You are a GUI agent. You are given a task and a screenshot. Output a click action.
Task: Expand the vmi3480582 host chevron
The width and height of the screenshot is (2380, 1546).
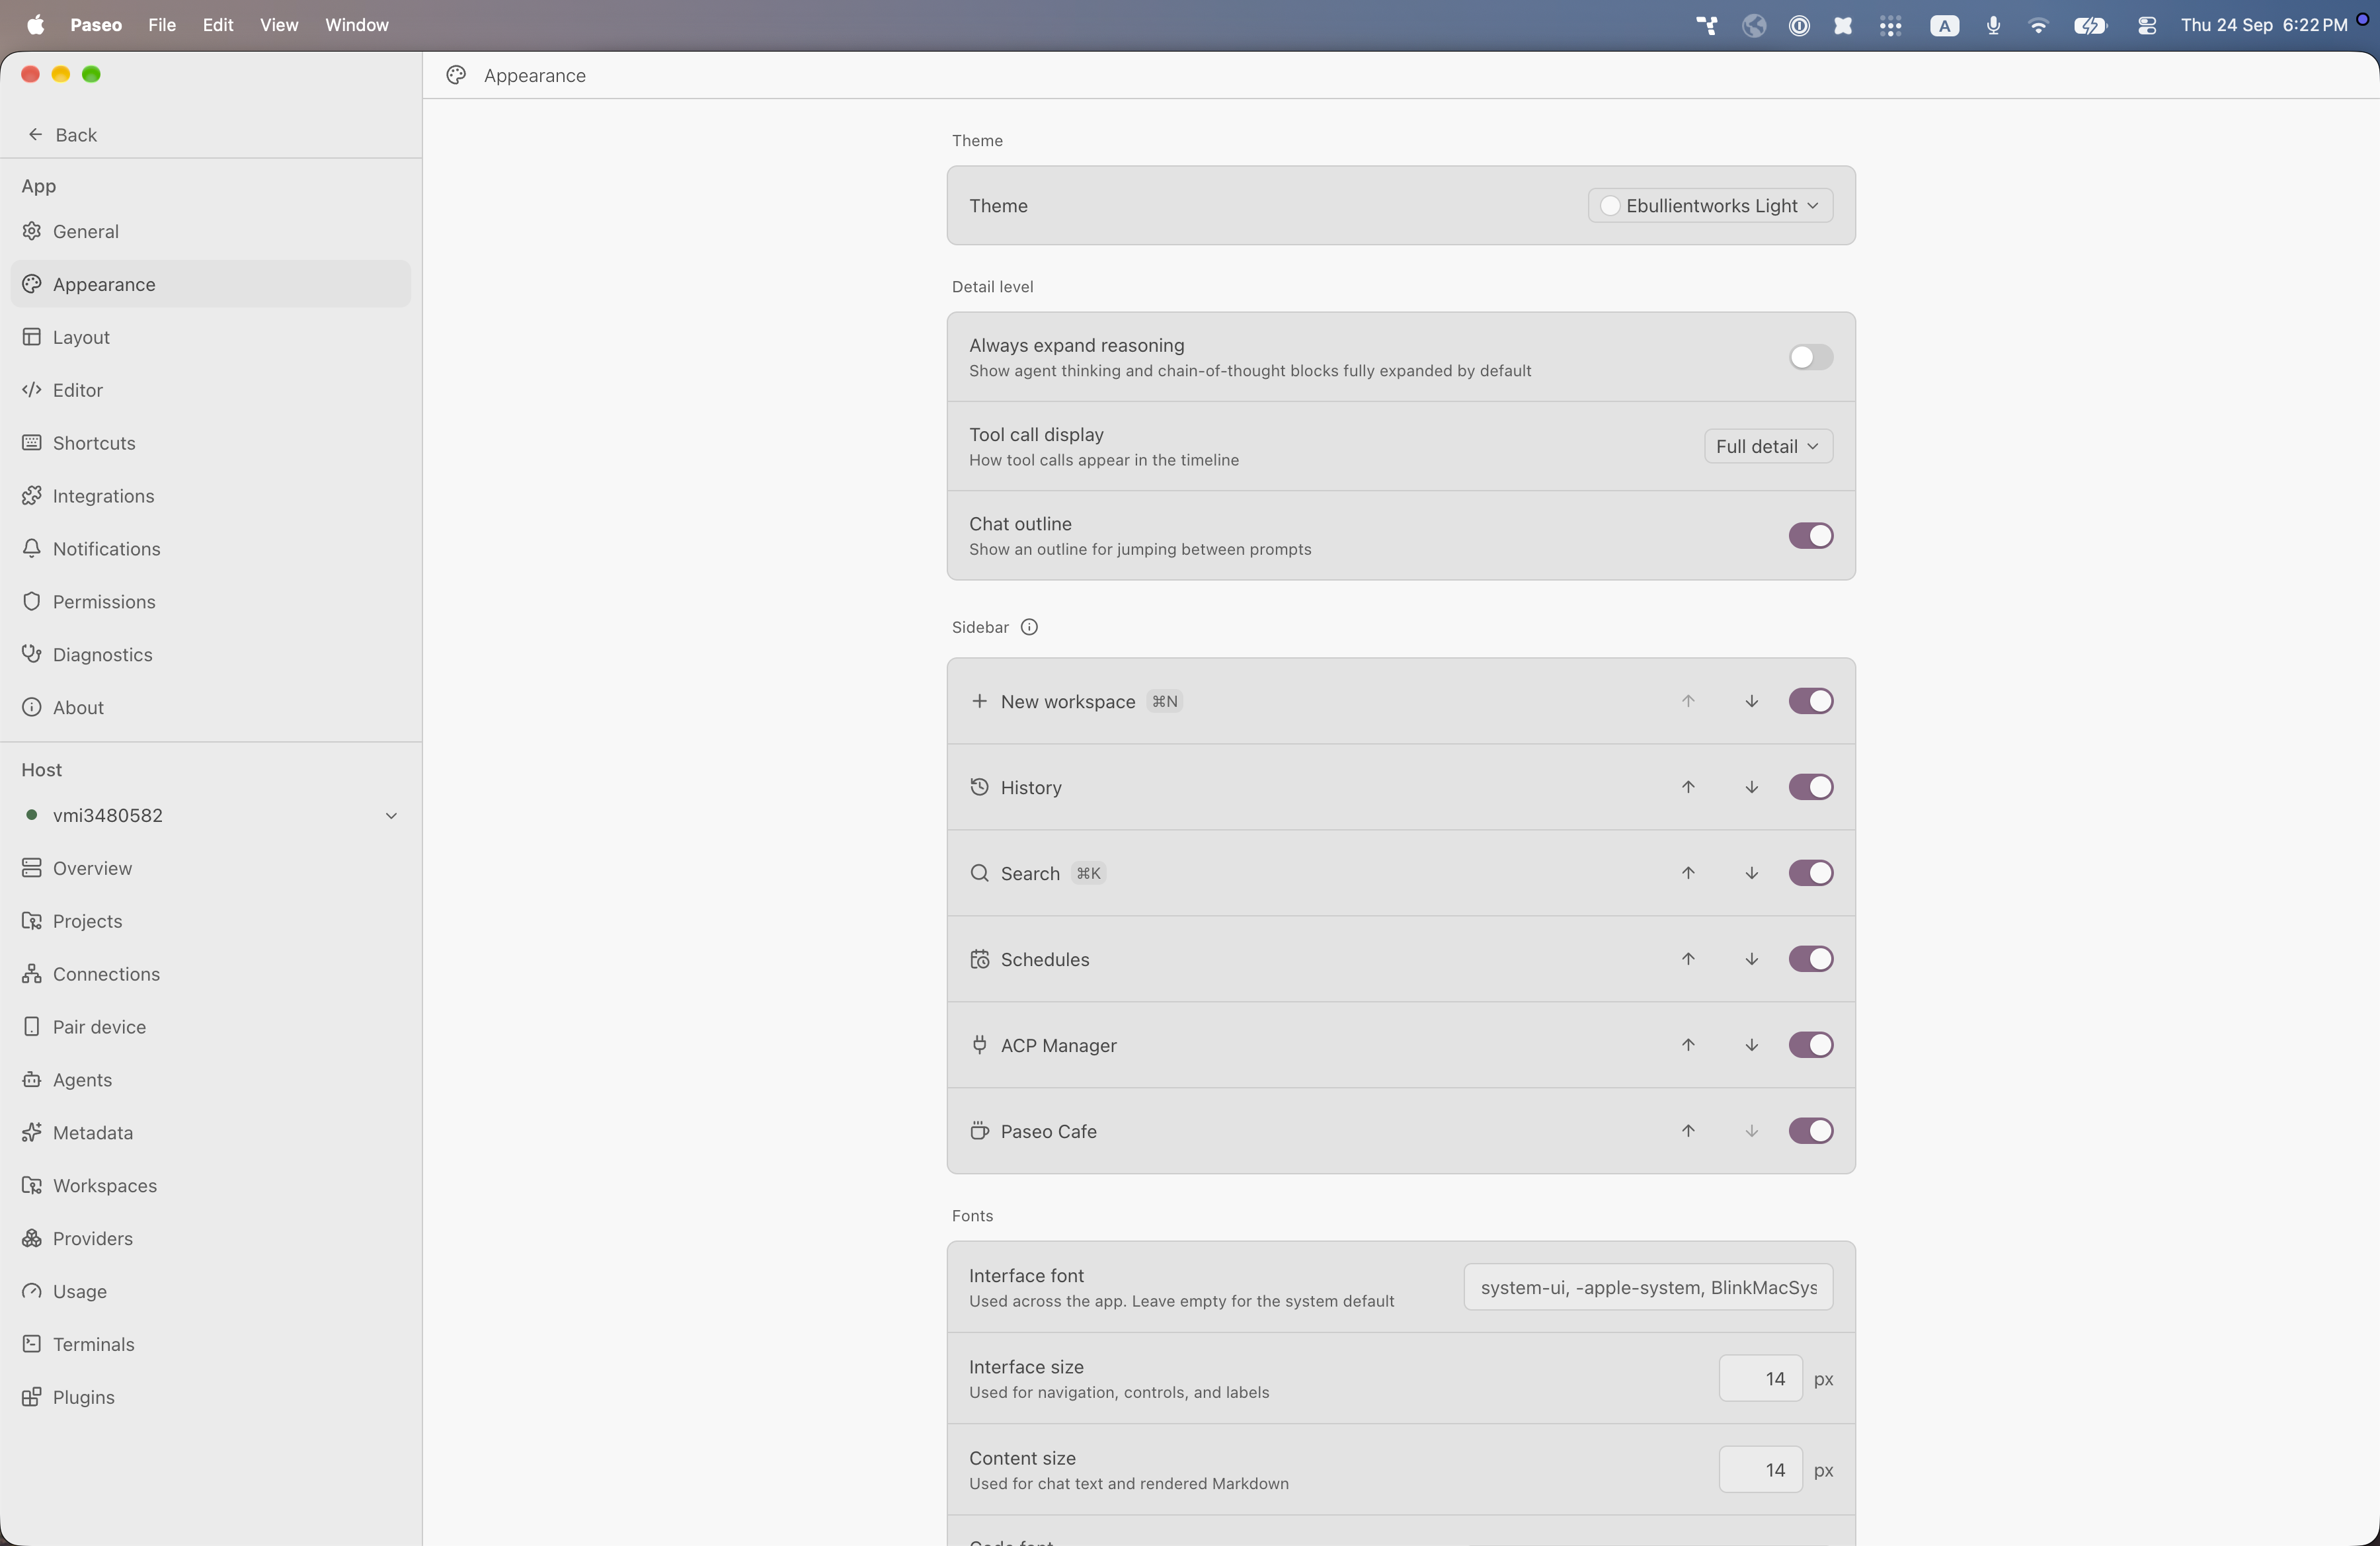(391, 816)
